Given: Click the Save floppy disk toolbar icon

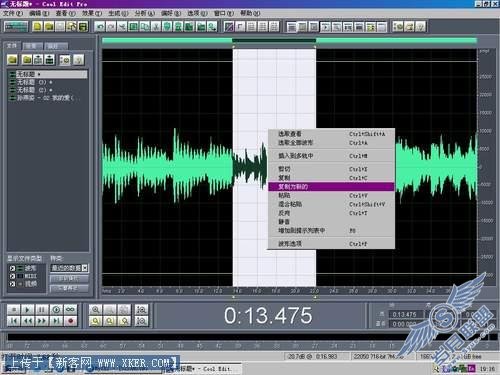Looking at the screenshot, I should [x=83, y=26].
